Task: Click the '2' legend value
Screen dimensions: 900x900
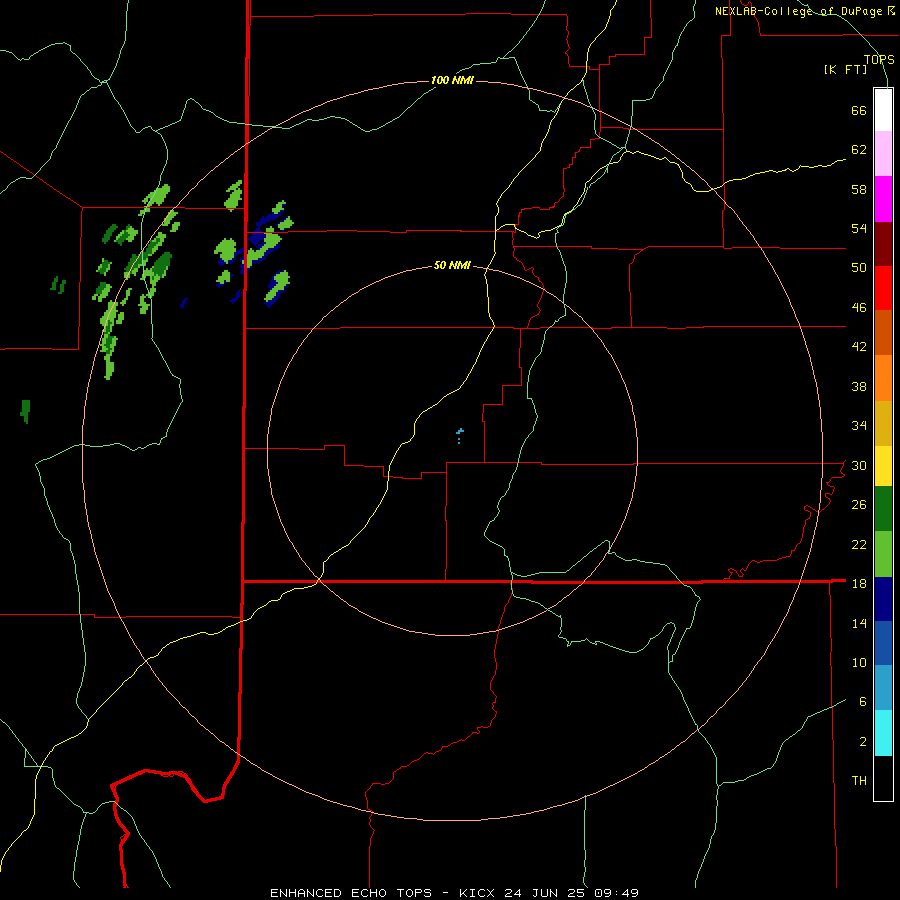Action: coord(863,742)
